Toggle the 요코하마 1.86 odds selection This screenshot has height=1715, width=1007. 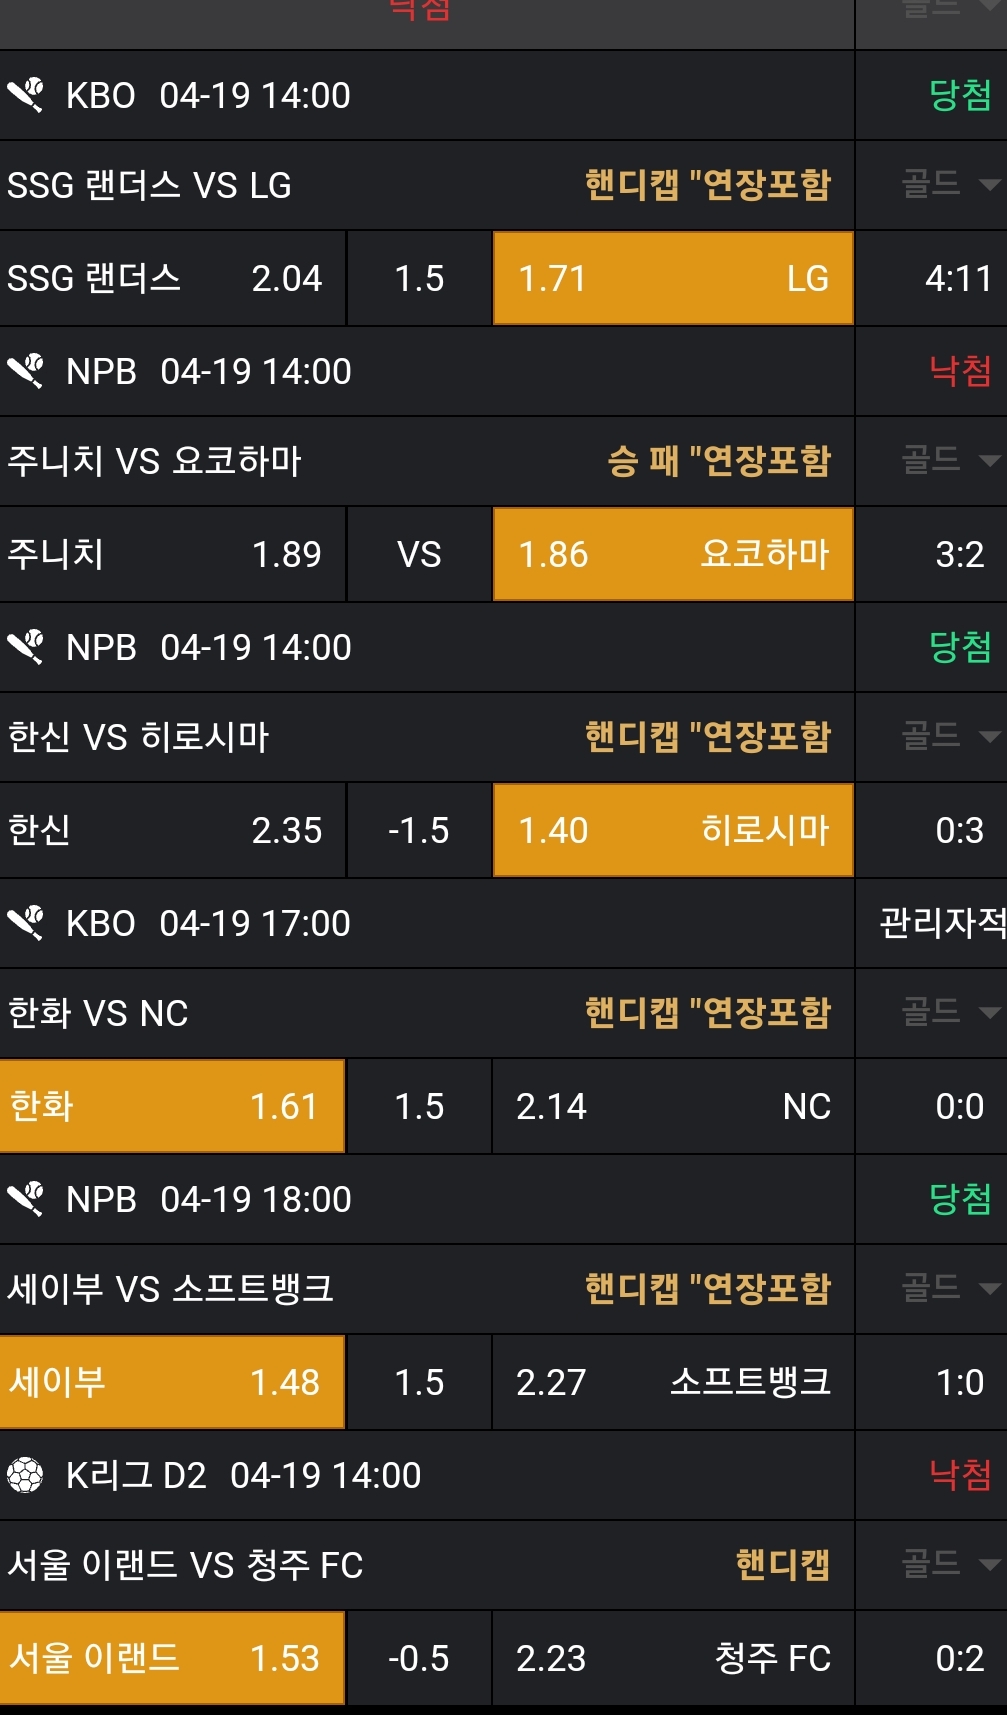pos(673,554)
